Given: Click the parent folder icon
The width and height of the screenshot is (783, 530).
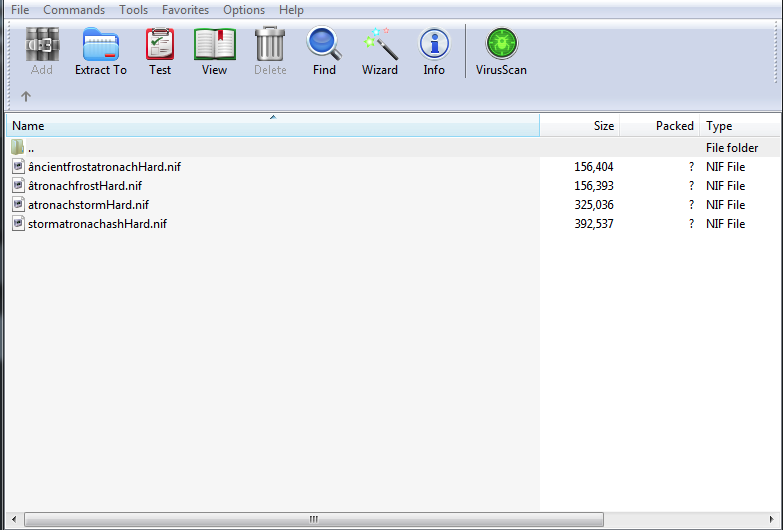Looking at the screenshot, I should (x=17, y=147).
